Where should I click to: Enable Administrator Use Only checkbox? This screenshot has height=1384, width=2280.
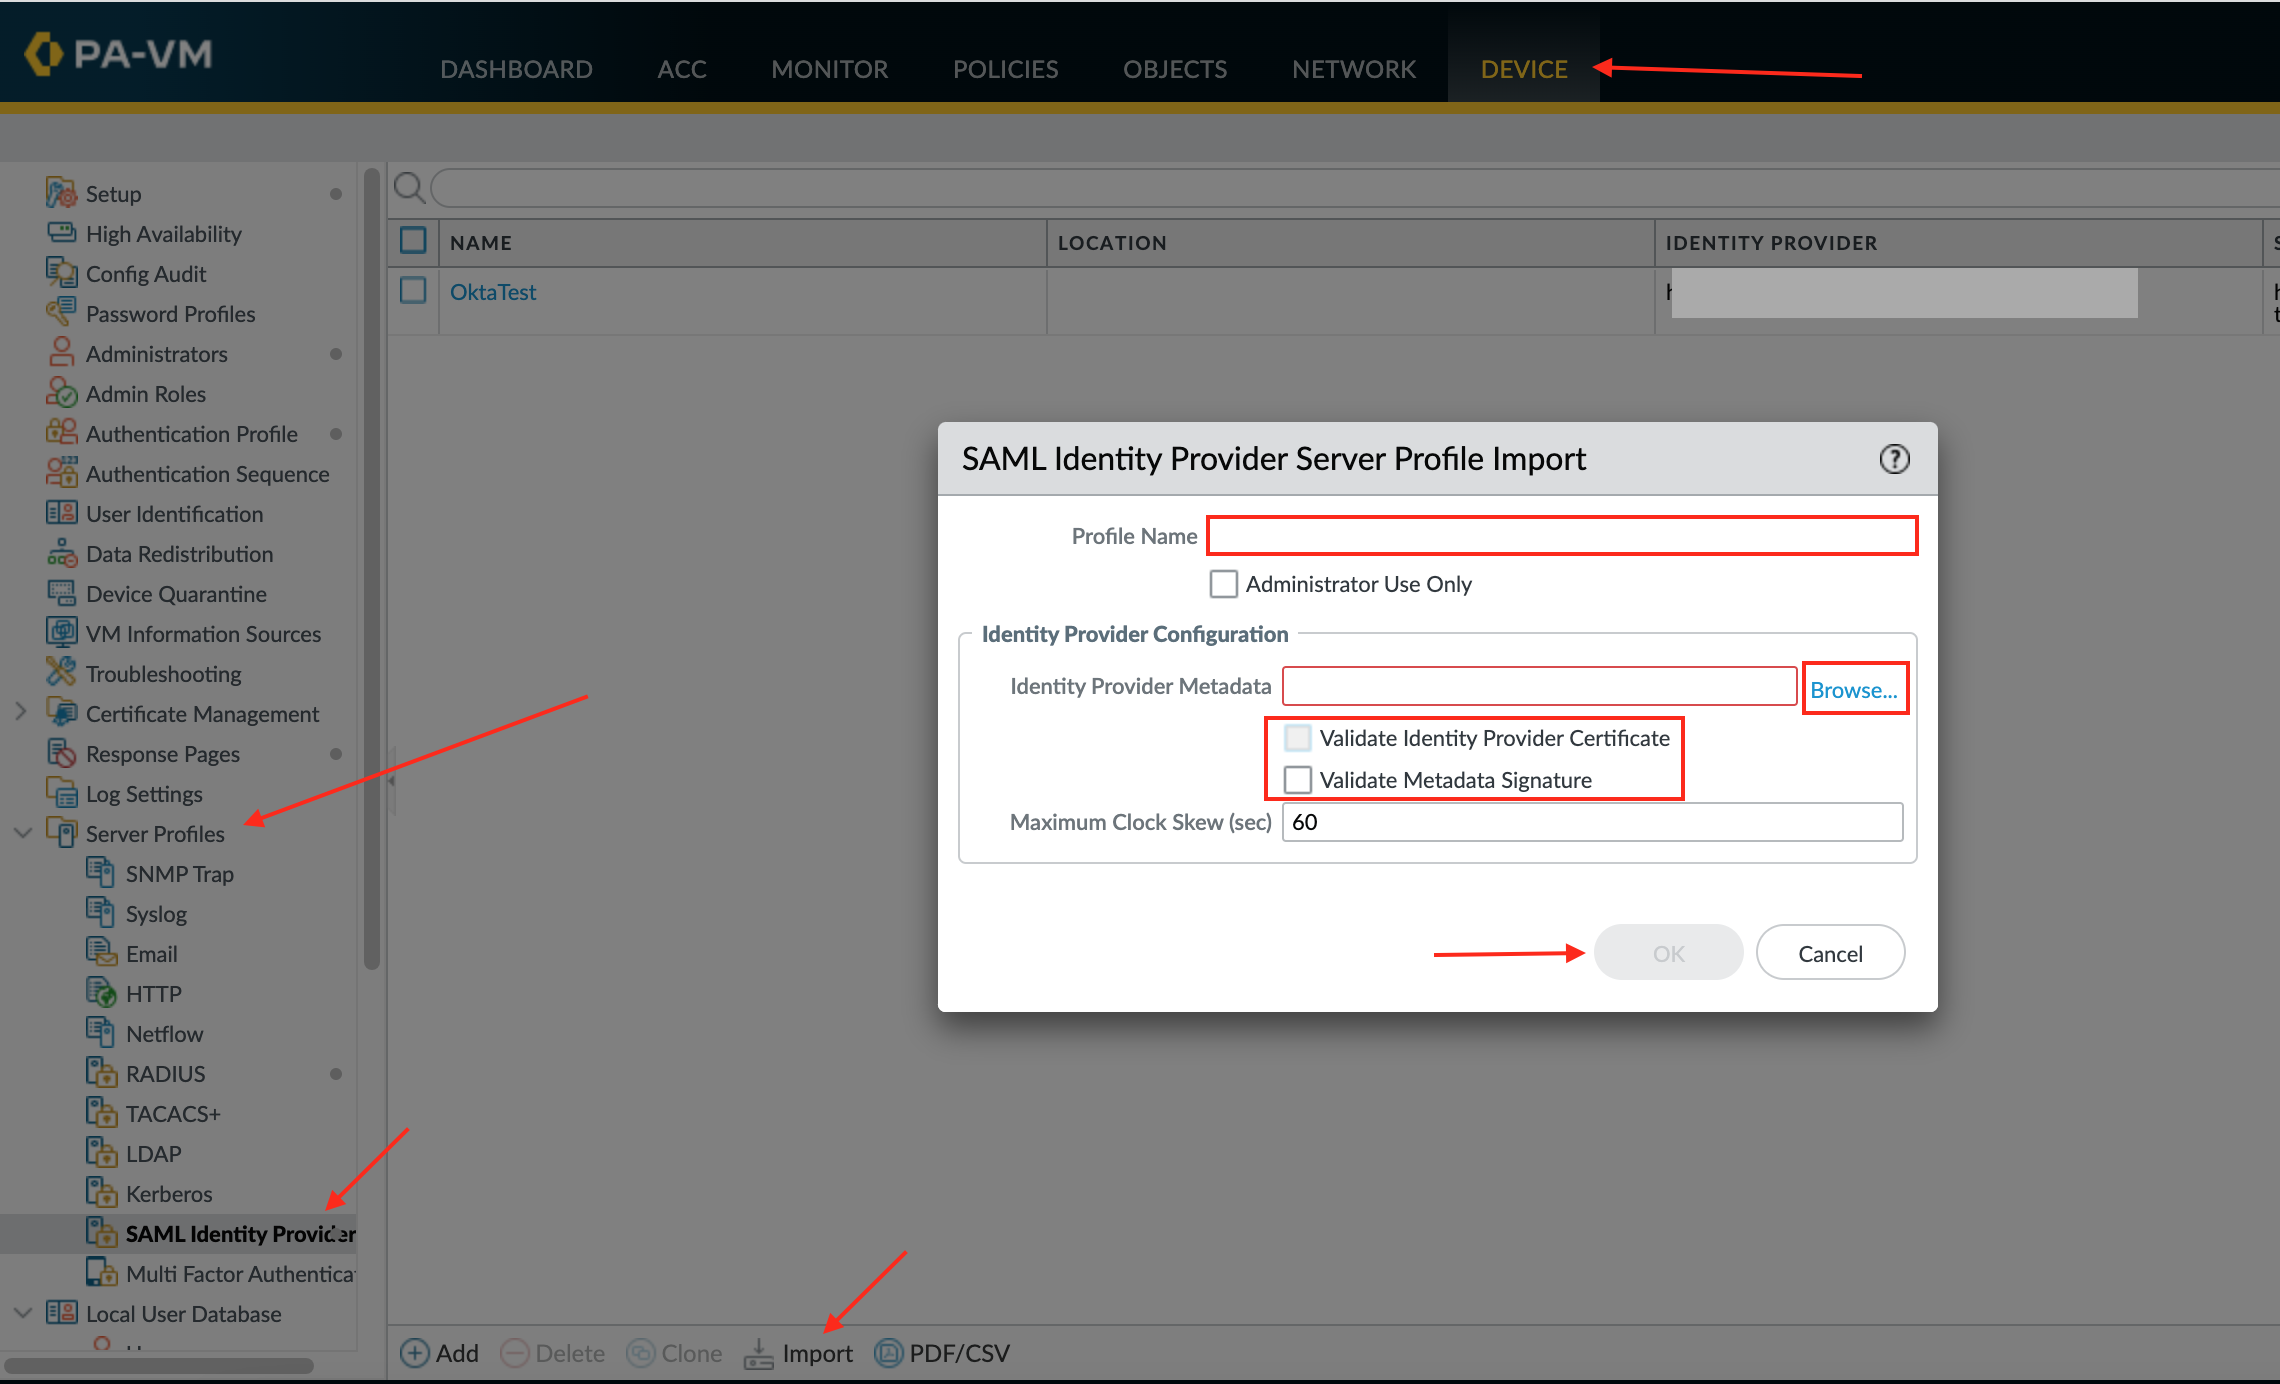point(1223,584)
